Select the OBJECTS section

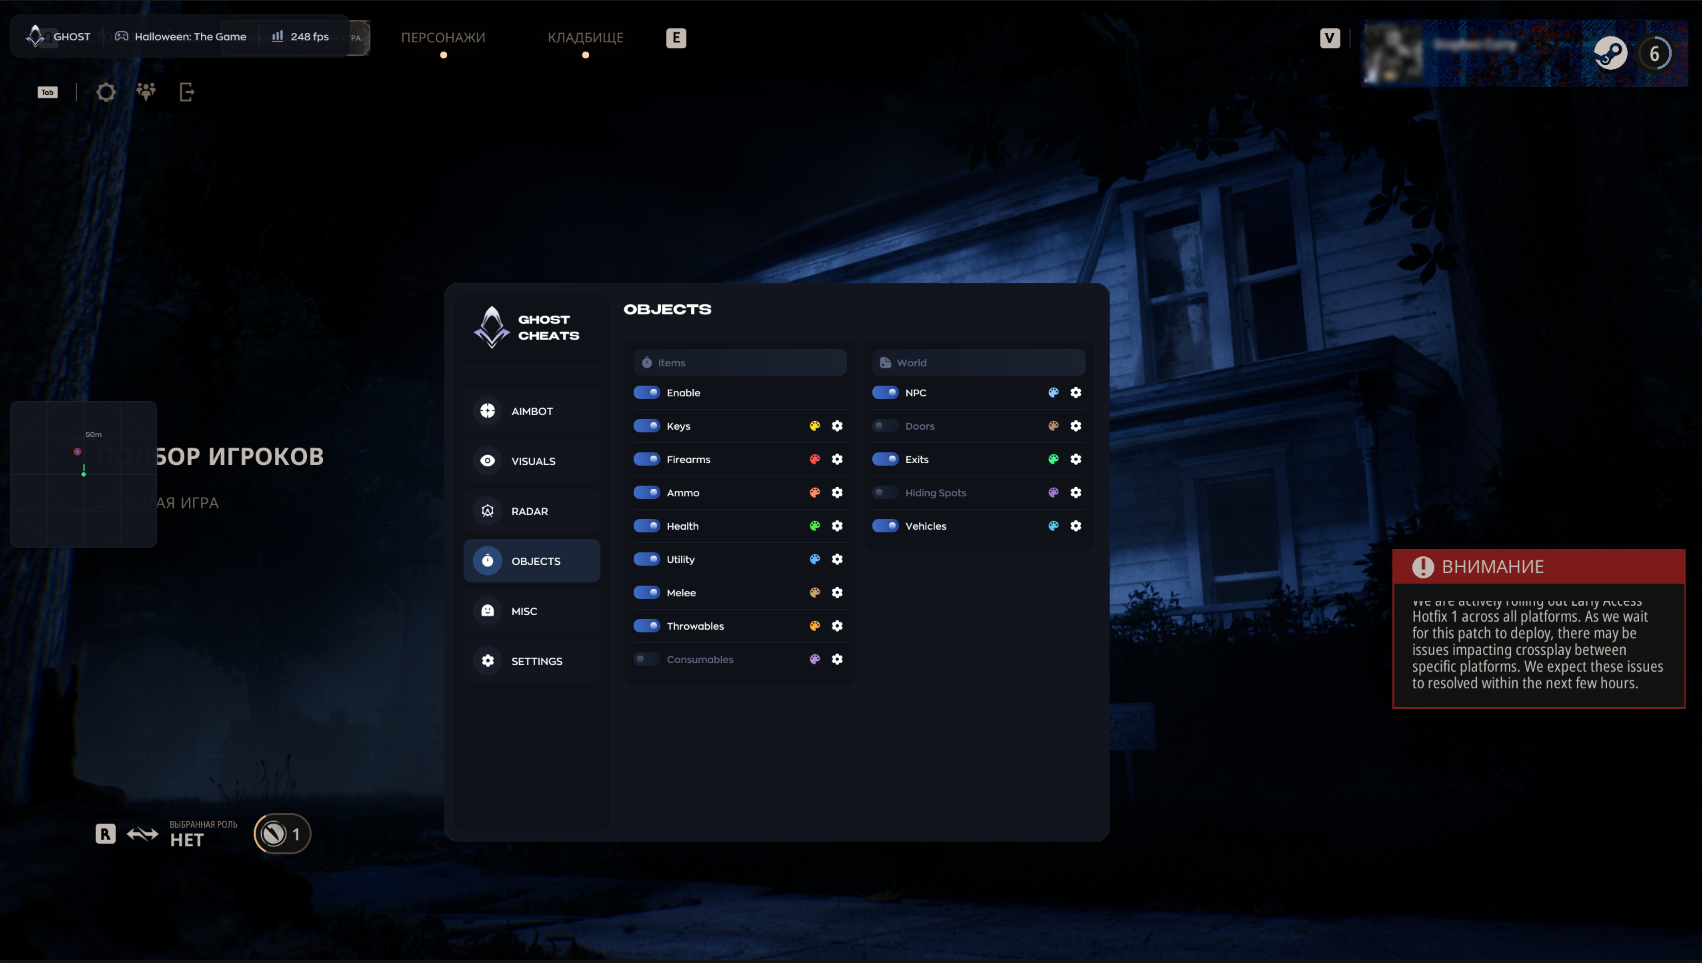532,561
